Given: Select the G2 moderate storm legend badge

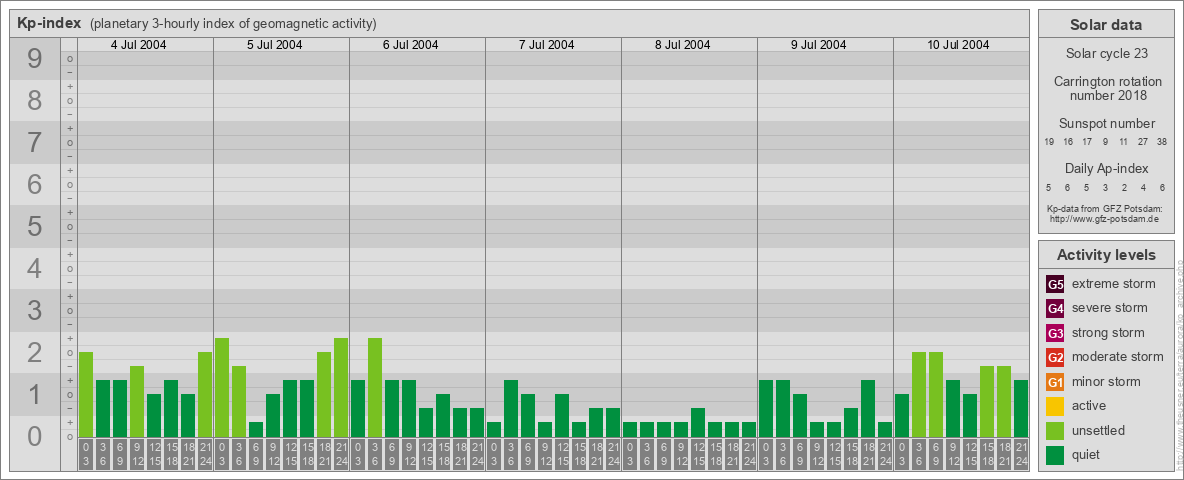Looking at the screenshot, I should pyautogui.click(x=1056, y=357).
